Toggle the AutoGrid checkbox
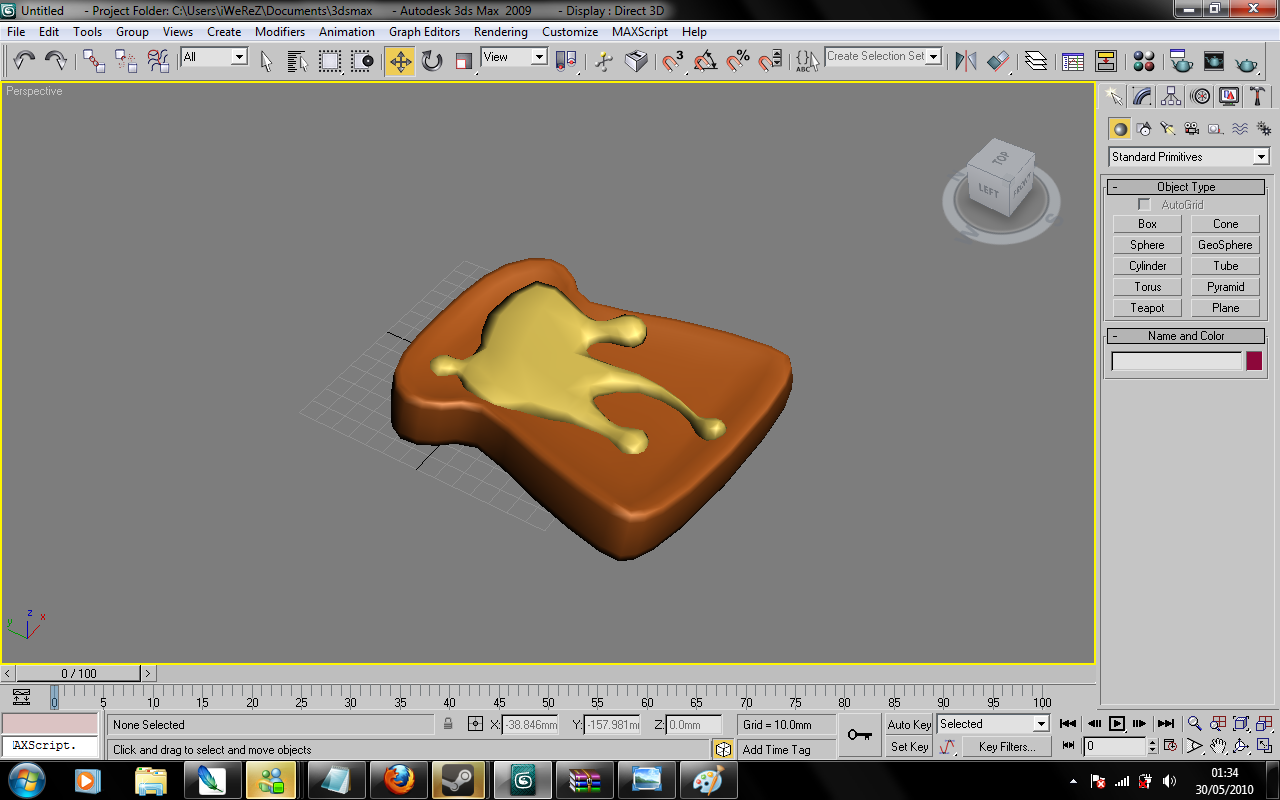Screen dimensions: 1280x800 pos(1144,205)
